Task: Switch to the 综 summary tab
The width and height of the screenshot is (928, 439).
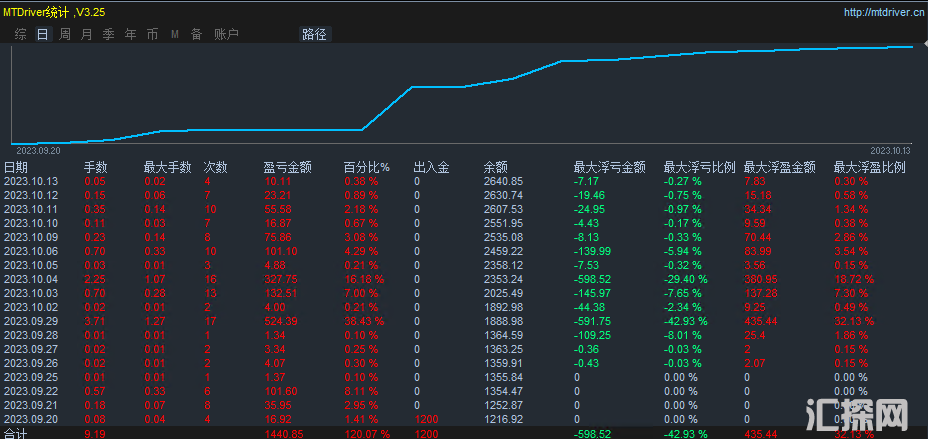Action: [20, 34]
